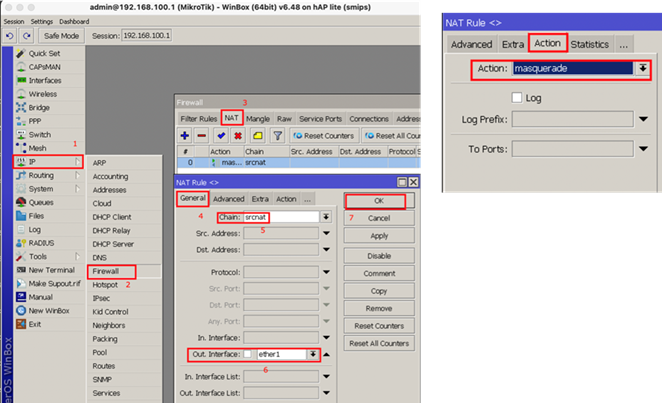Switch to Filter Rules tab
This screenshot has height=403, width=662.
tap(198, 119)
